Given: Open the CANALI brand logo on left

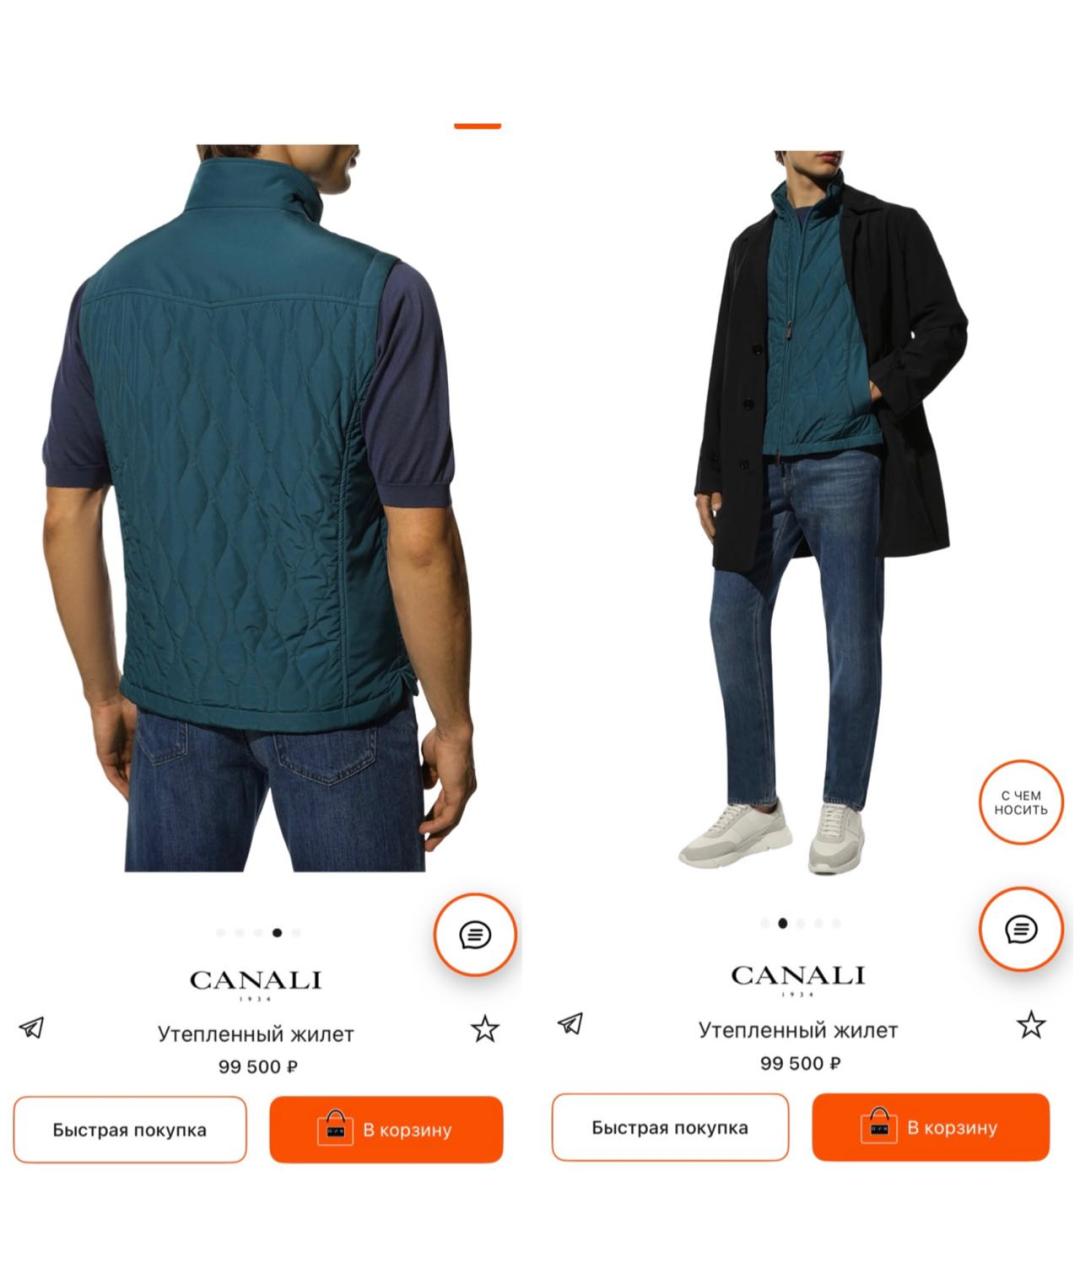Looking at the screenshot, I should (256, 984).
